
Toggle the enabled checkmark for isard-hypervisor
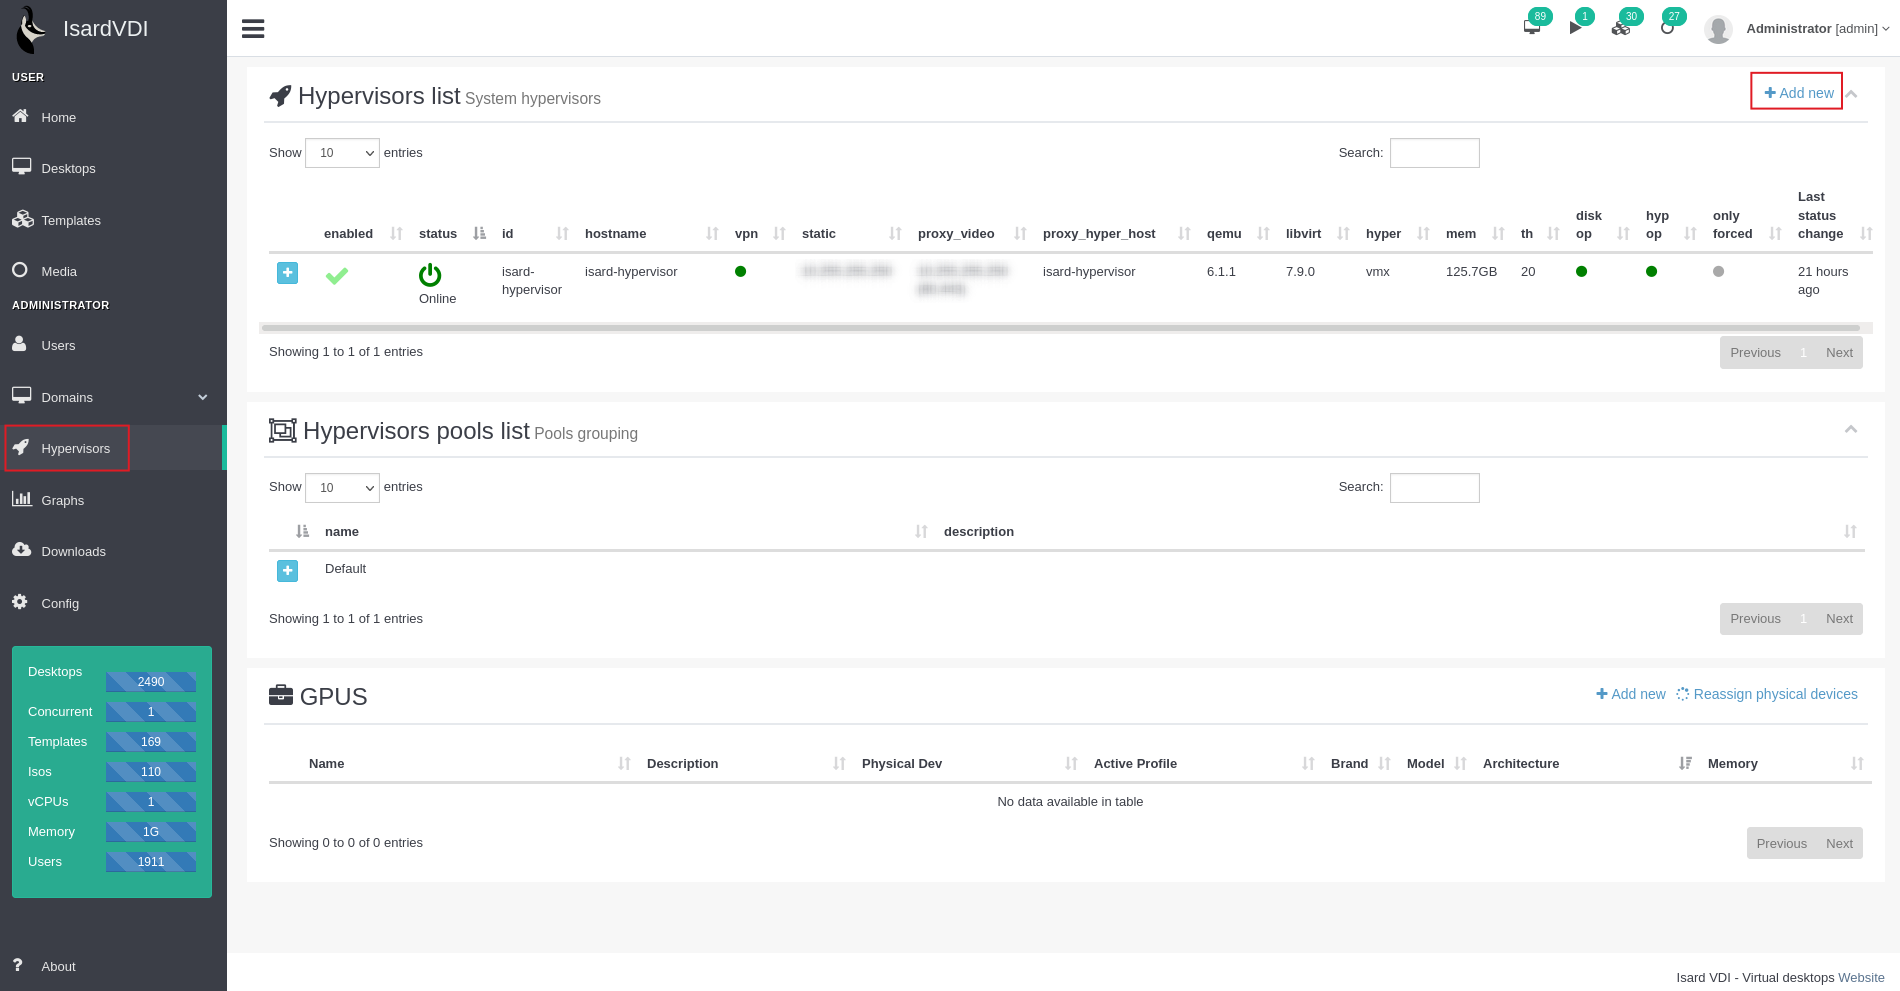pyautogui.click(x=337, y=275)
